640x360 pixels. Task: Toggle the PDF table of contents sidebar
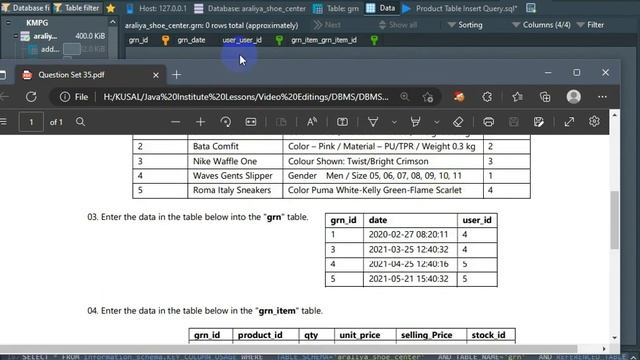tap(4, 122)
